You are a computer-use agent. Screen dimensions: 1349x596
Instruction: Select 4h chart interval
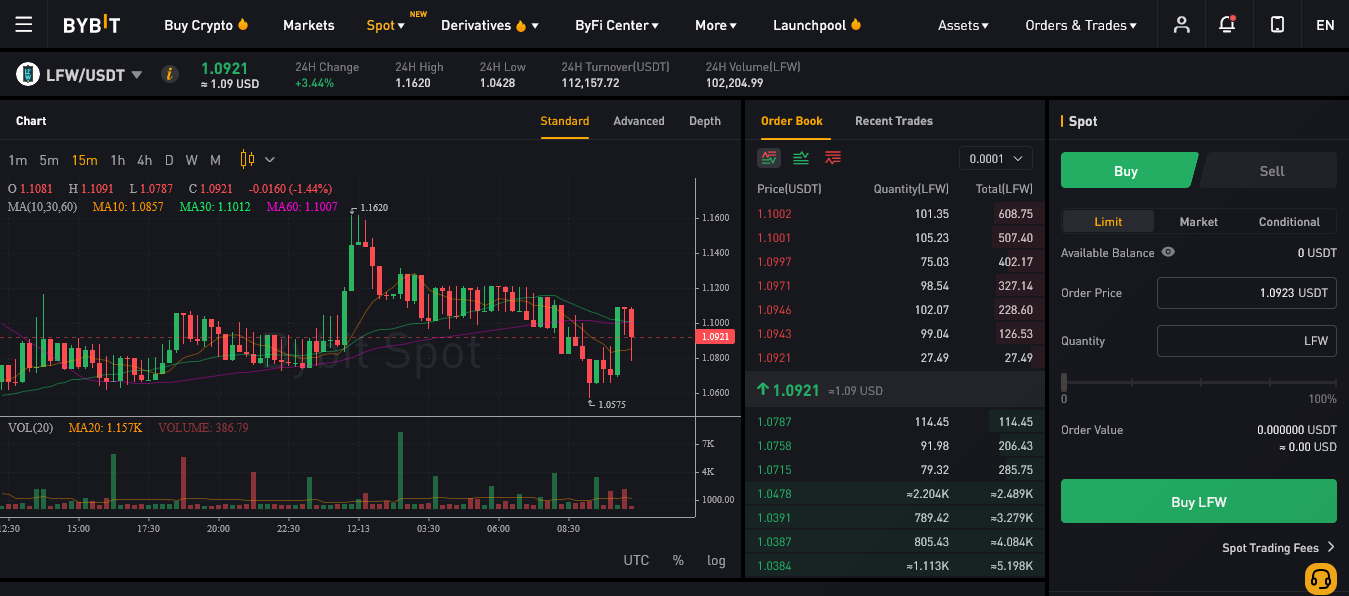pos(145,160)
